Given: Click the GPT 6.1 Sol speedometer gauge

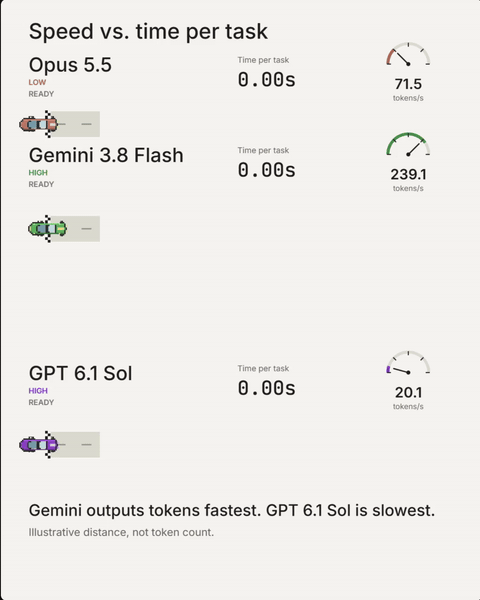Looking at the screenshot, I should 408,363.
